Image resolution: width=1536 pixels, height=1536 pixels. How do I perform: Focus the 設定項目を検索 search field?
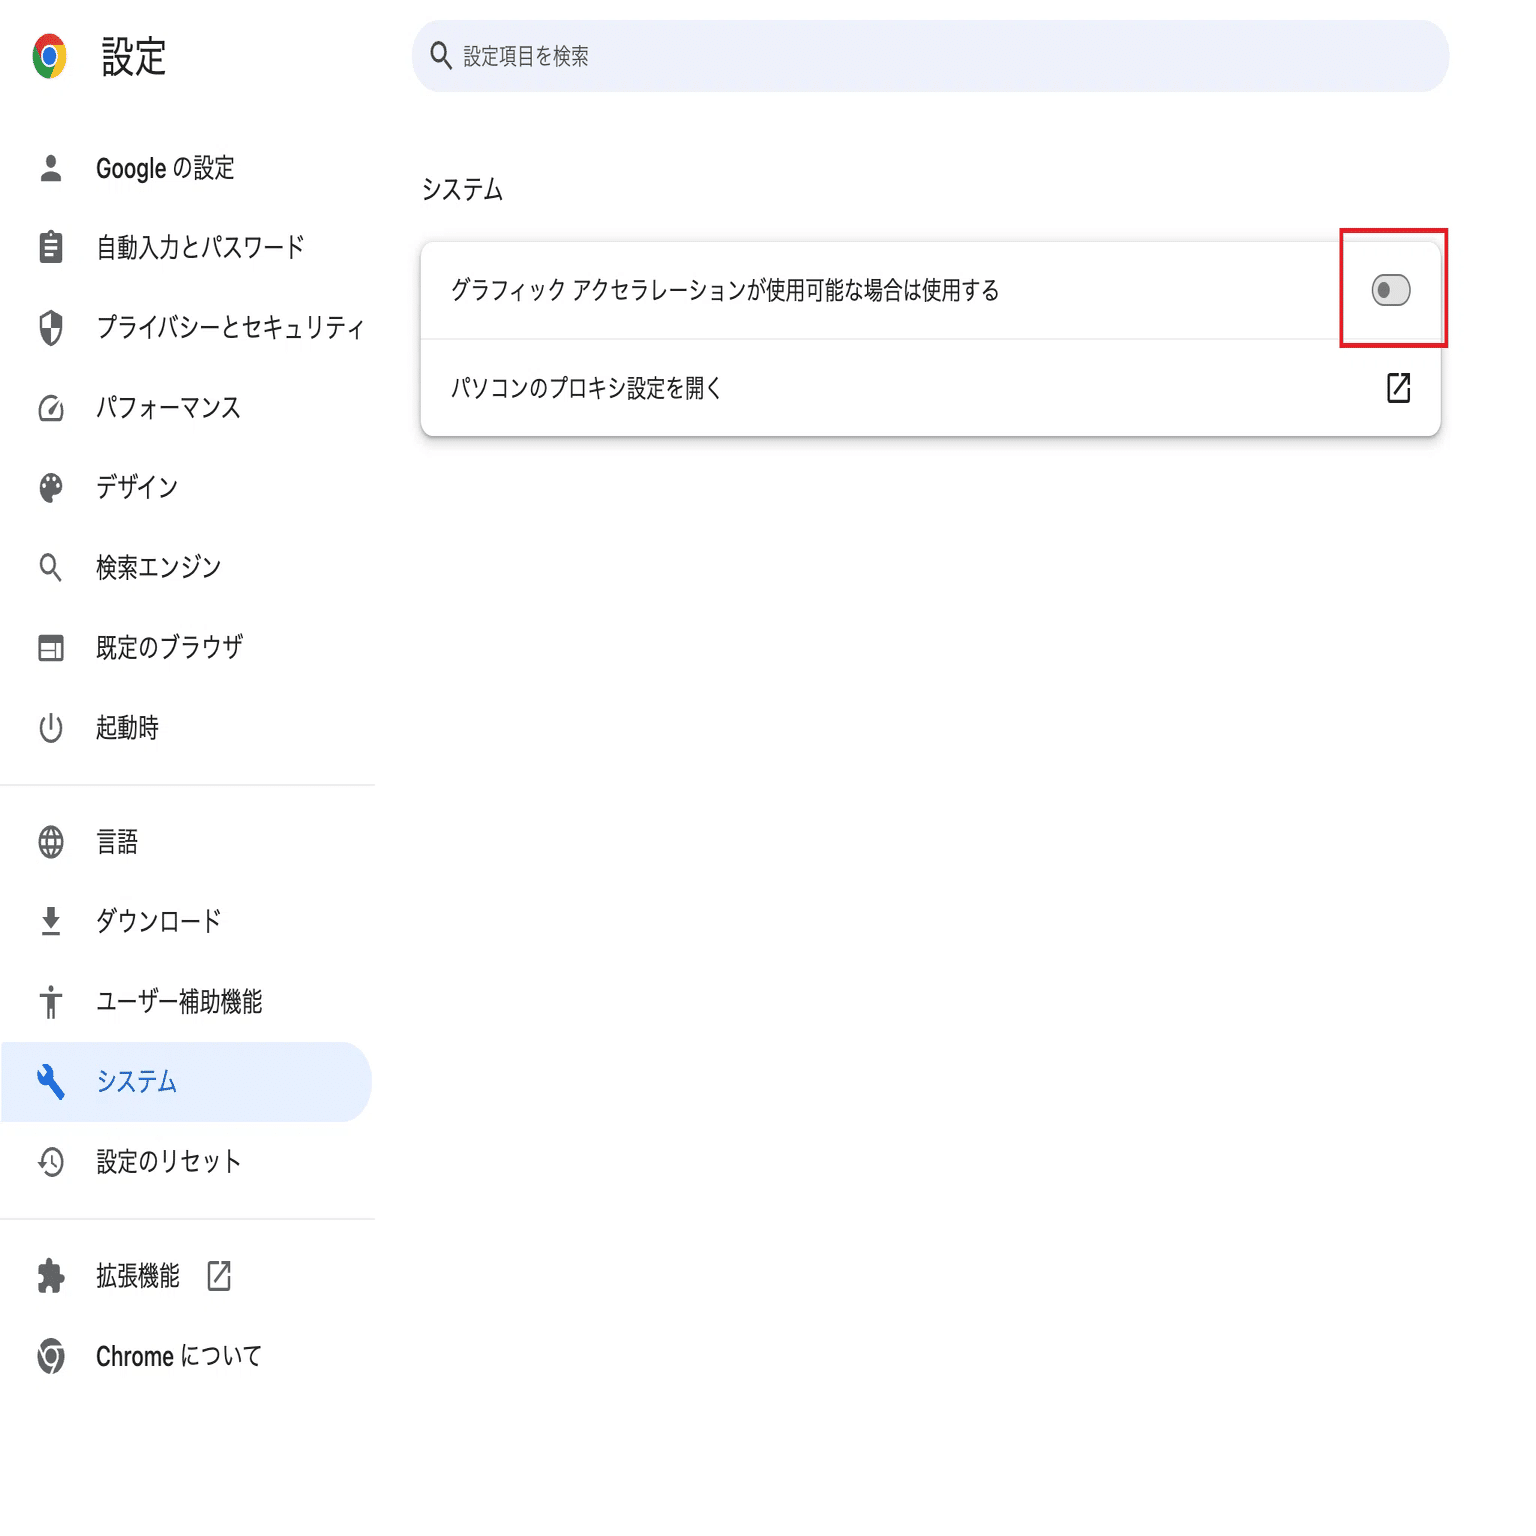point(900,56)
